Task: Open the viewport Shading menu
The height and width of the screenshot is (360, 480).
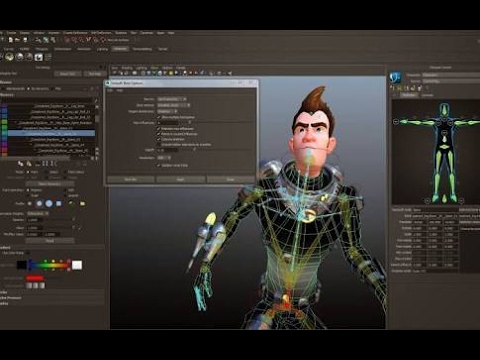Action: pos(127,68)
